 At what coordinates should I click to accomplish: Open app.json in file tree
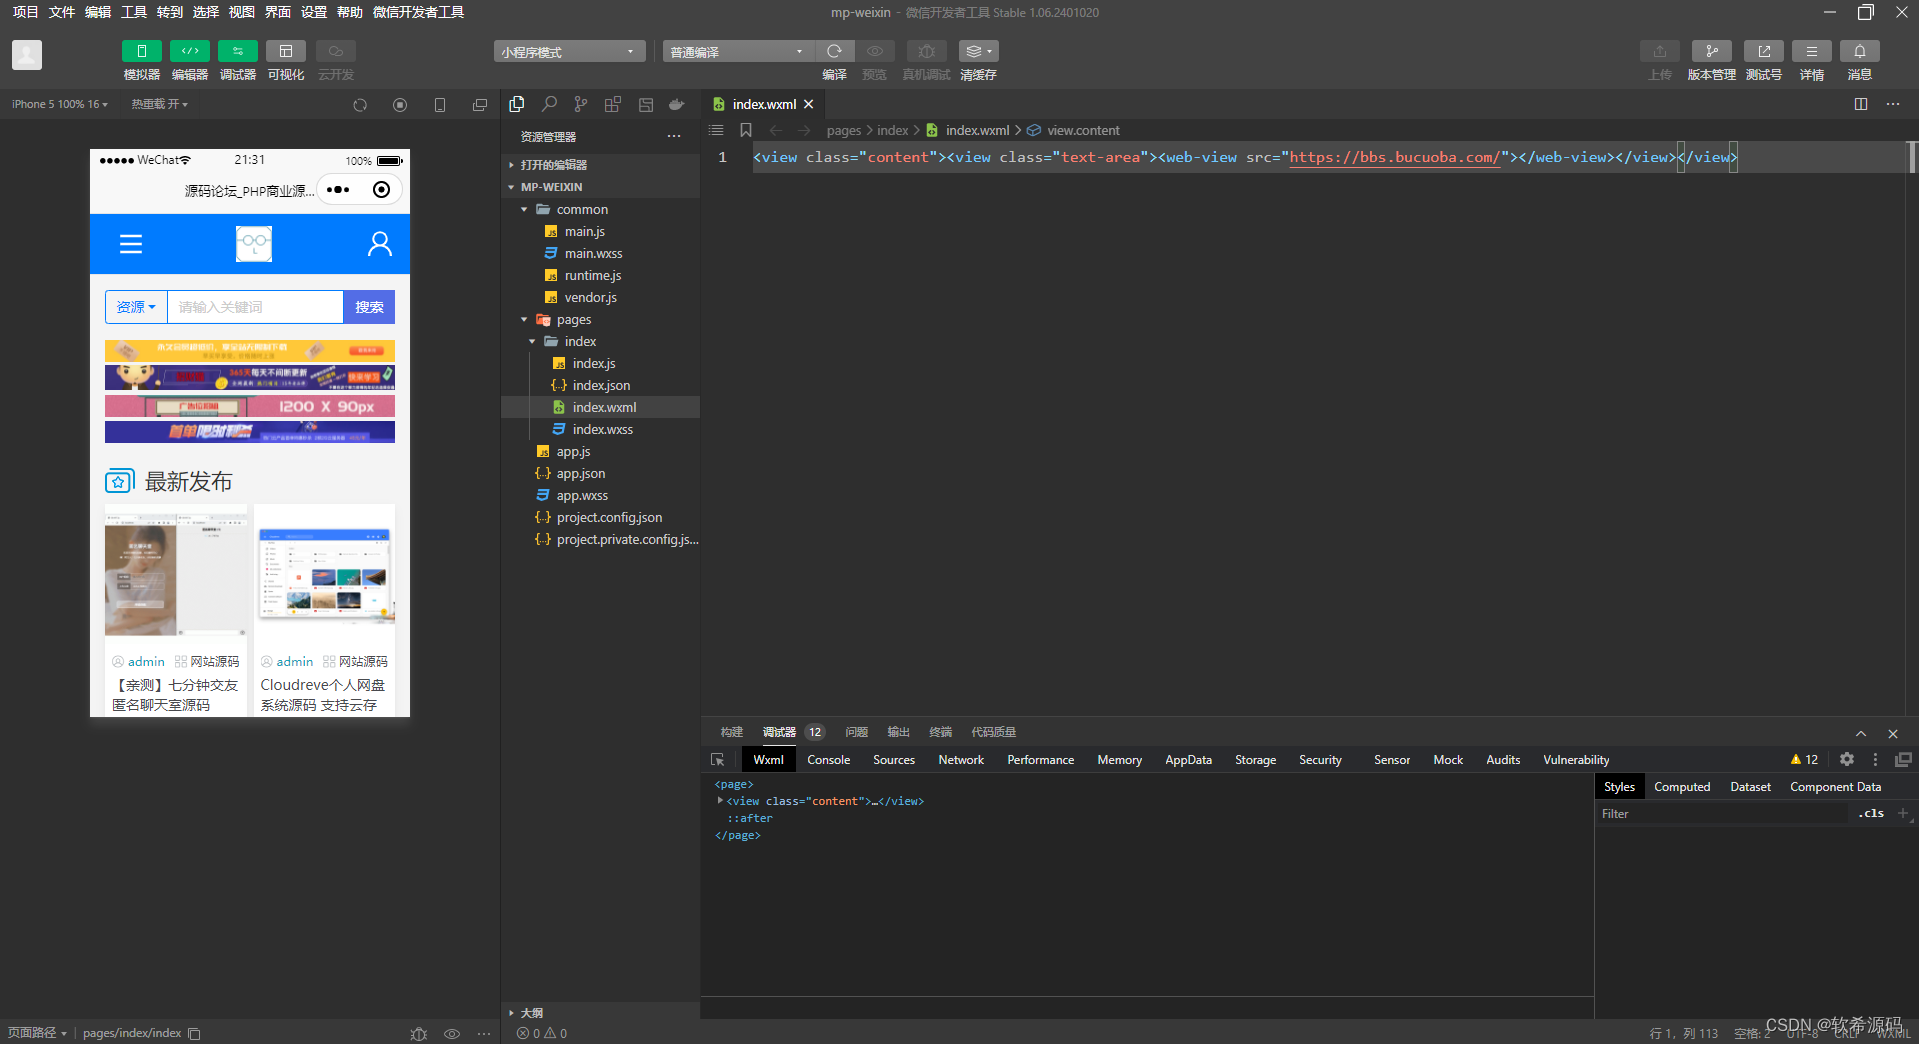click(x=580, y=474)
